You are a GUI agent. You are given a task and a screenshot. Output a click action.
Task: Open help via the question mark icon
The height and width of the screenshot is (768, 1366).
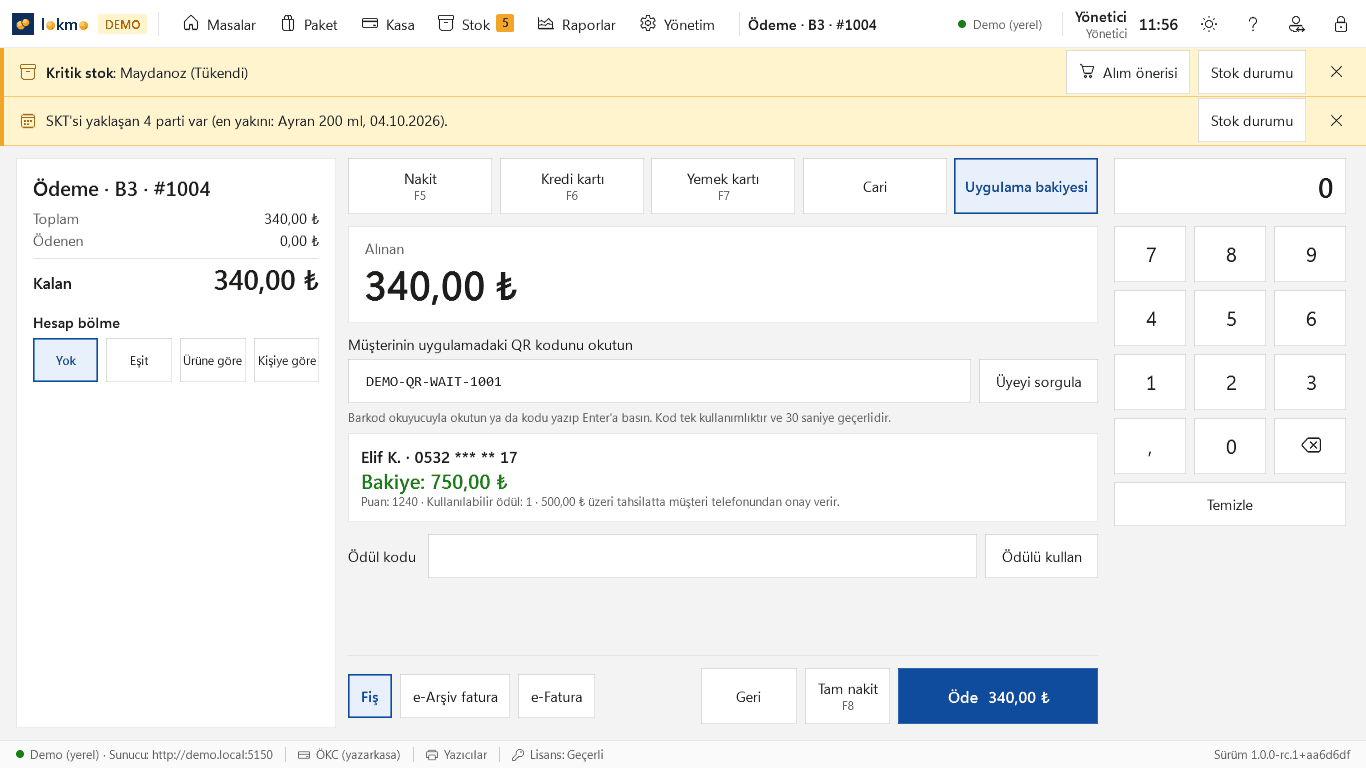click(x=1253, y=24)
